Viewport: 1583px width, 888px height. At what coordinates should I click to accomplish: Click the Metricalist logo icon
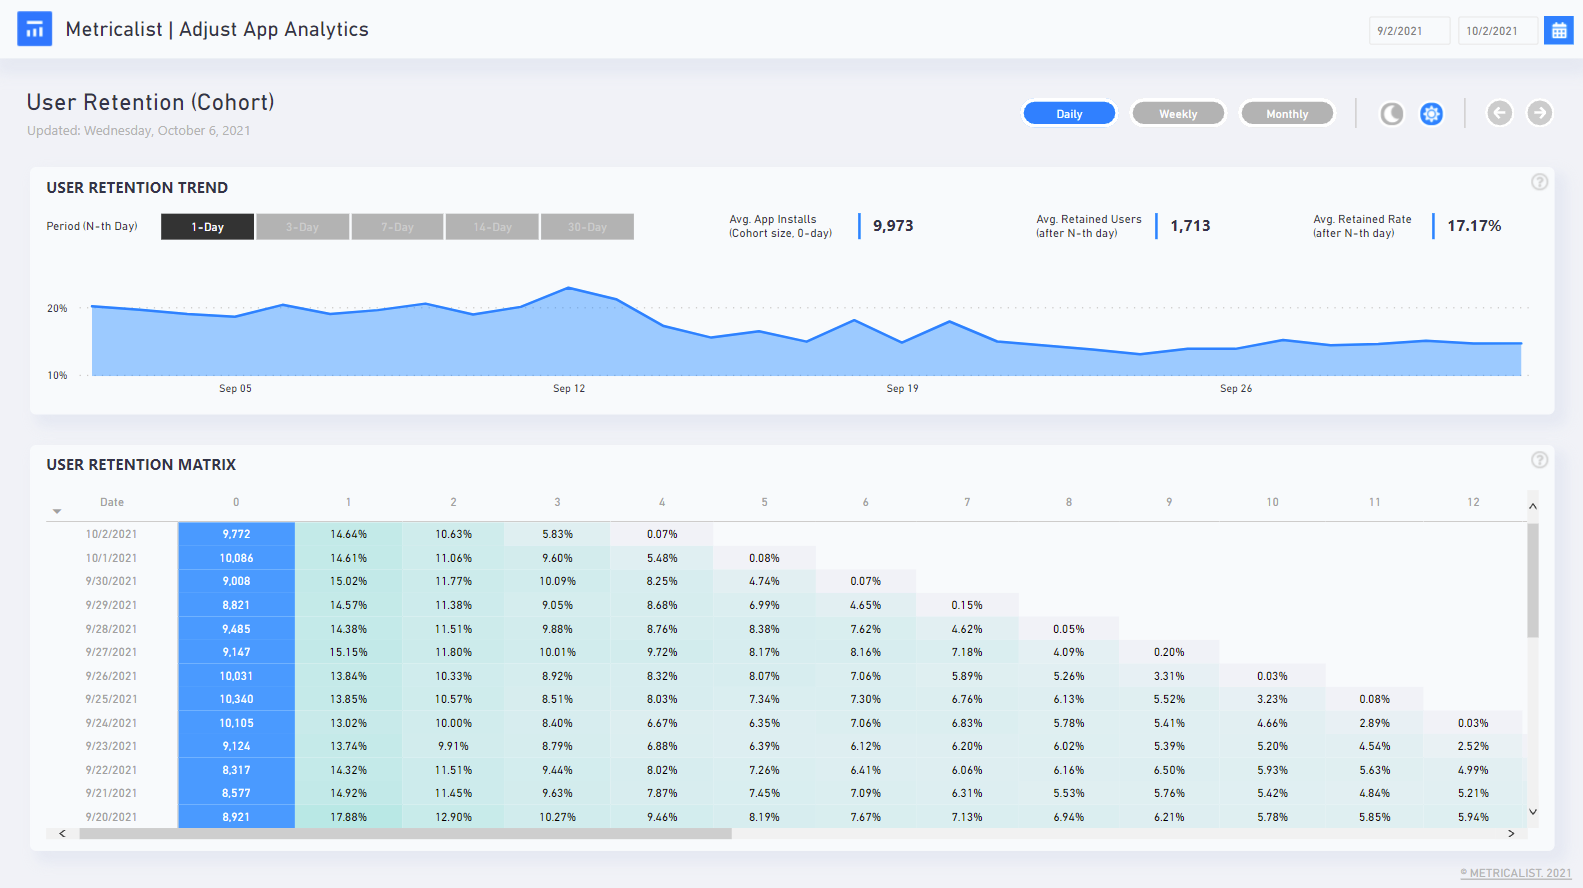35,29
